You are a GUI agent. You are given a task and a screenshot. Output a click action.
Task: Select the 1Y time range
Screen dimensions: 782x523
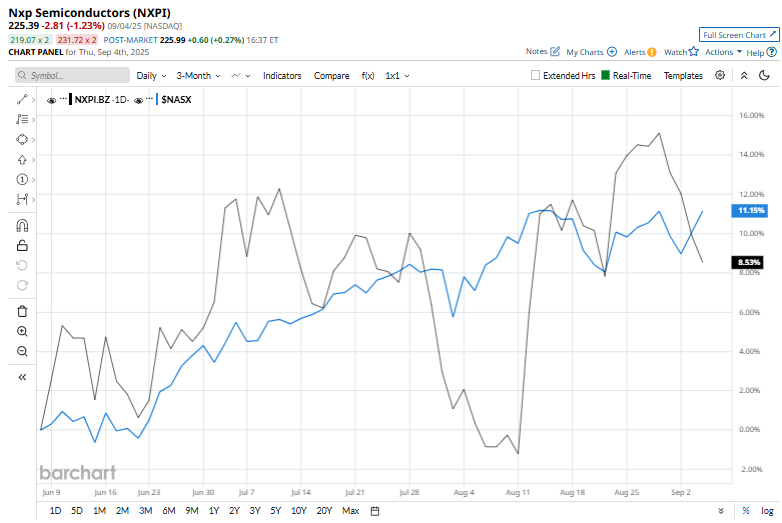pos(214,511)
